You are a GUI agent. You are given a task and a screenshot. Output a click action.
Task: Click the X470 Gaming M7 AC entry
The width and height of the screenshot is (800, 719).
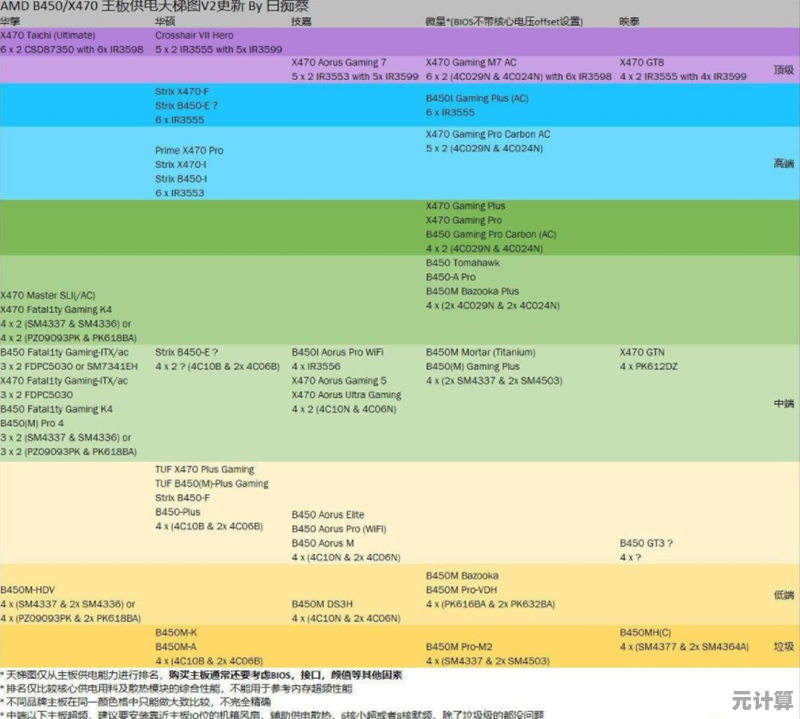pyautogui.click(x=471, y=62)
